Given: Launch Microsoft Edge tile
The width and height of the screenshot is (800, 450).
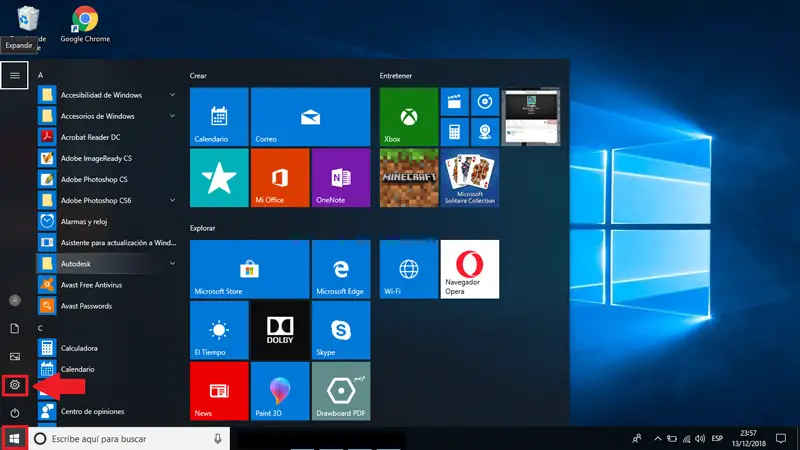Looking at the screenshot, I should coord(341,269).
